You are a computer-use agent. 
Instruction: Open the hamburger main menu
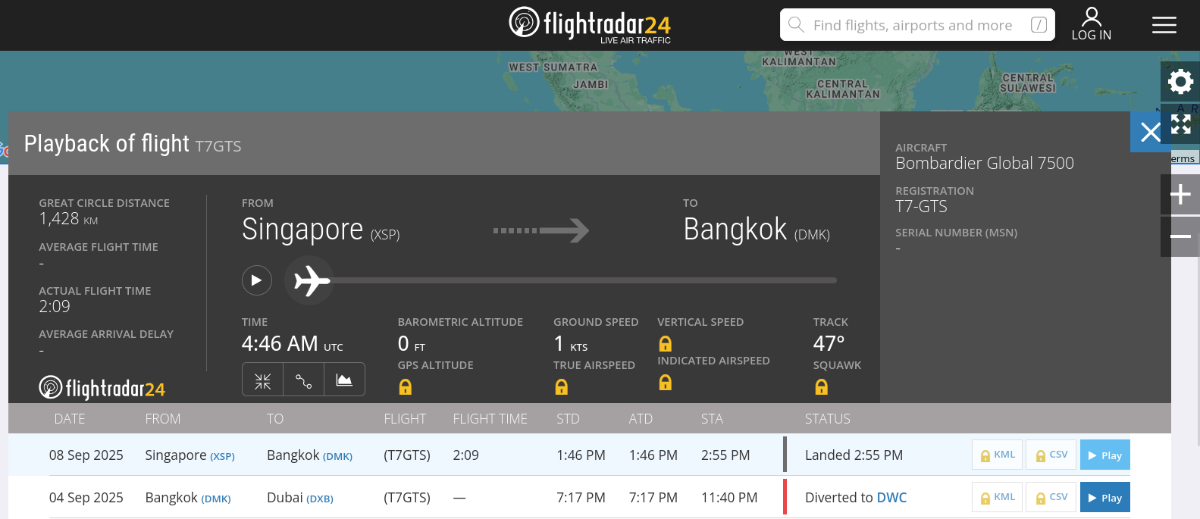click(1164, 25)
